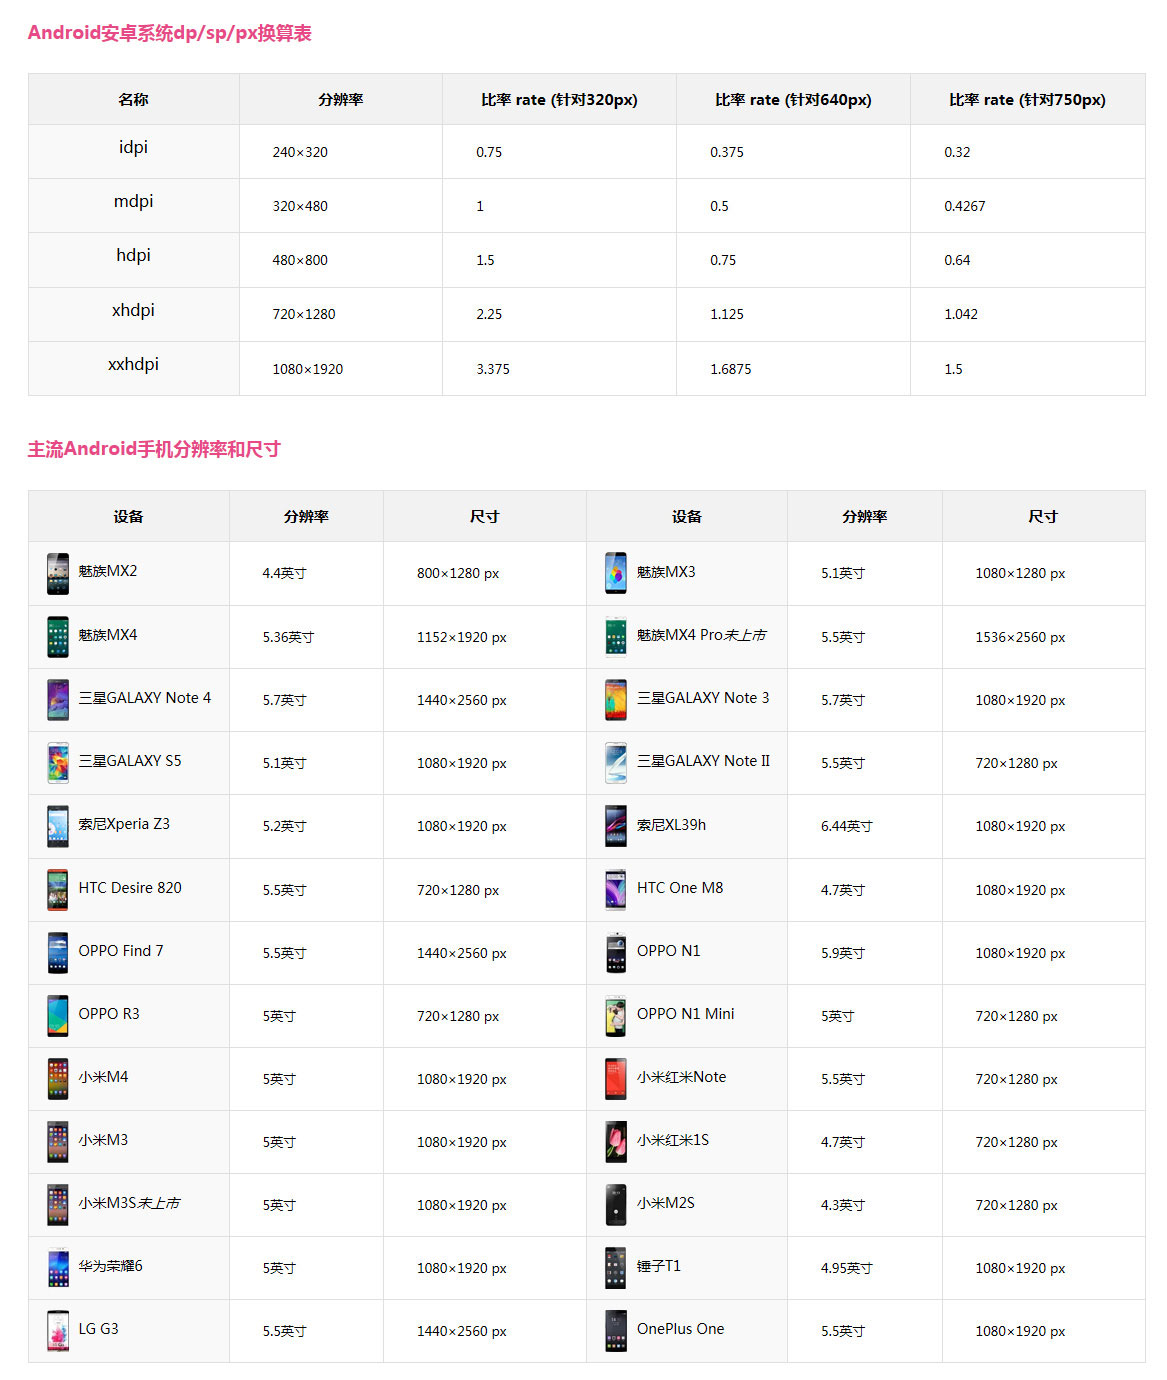The image size is (1167, 1380).
Task: Click the LG G3 phone image
Action: pyautogui.click(x=58, y=1331)
